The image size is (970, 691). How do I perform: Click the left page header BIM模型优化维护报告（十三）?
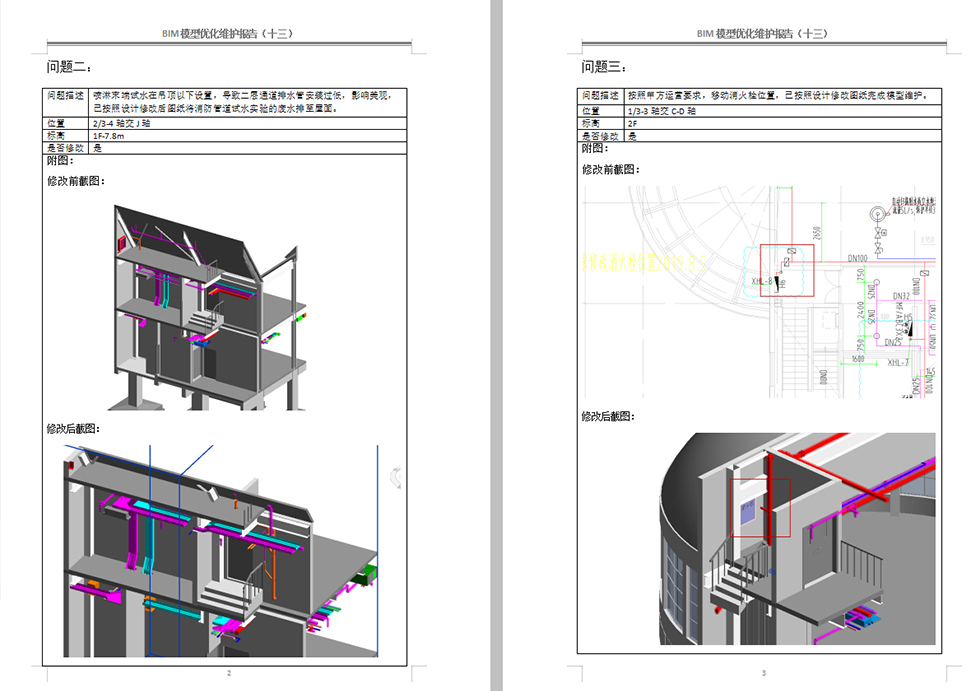coord(228,33)
